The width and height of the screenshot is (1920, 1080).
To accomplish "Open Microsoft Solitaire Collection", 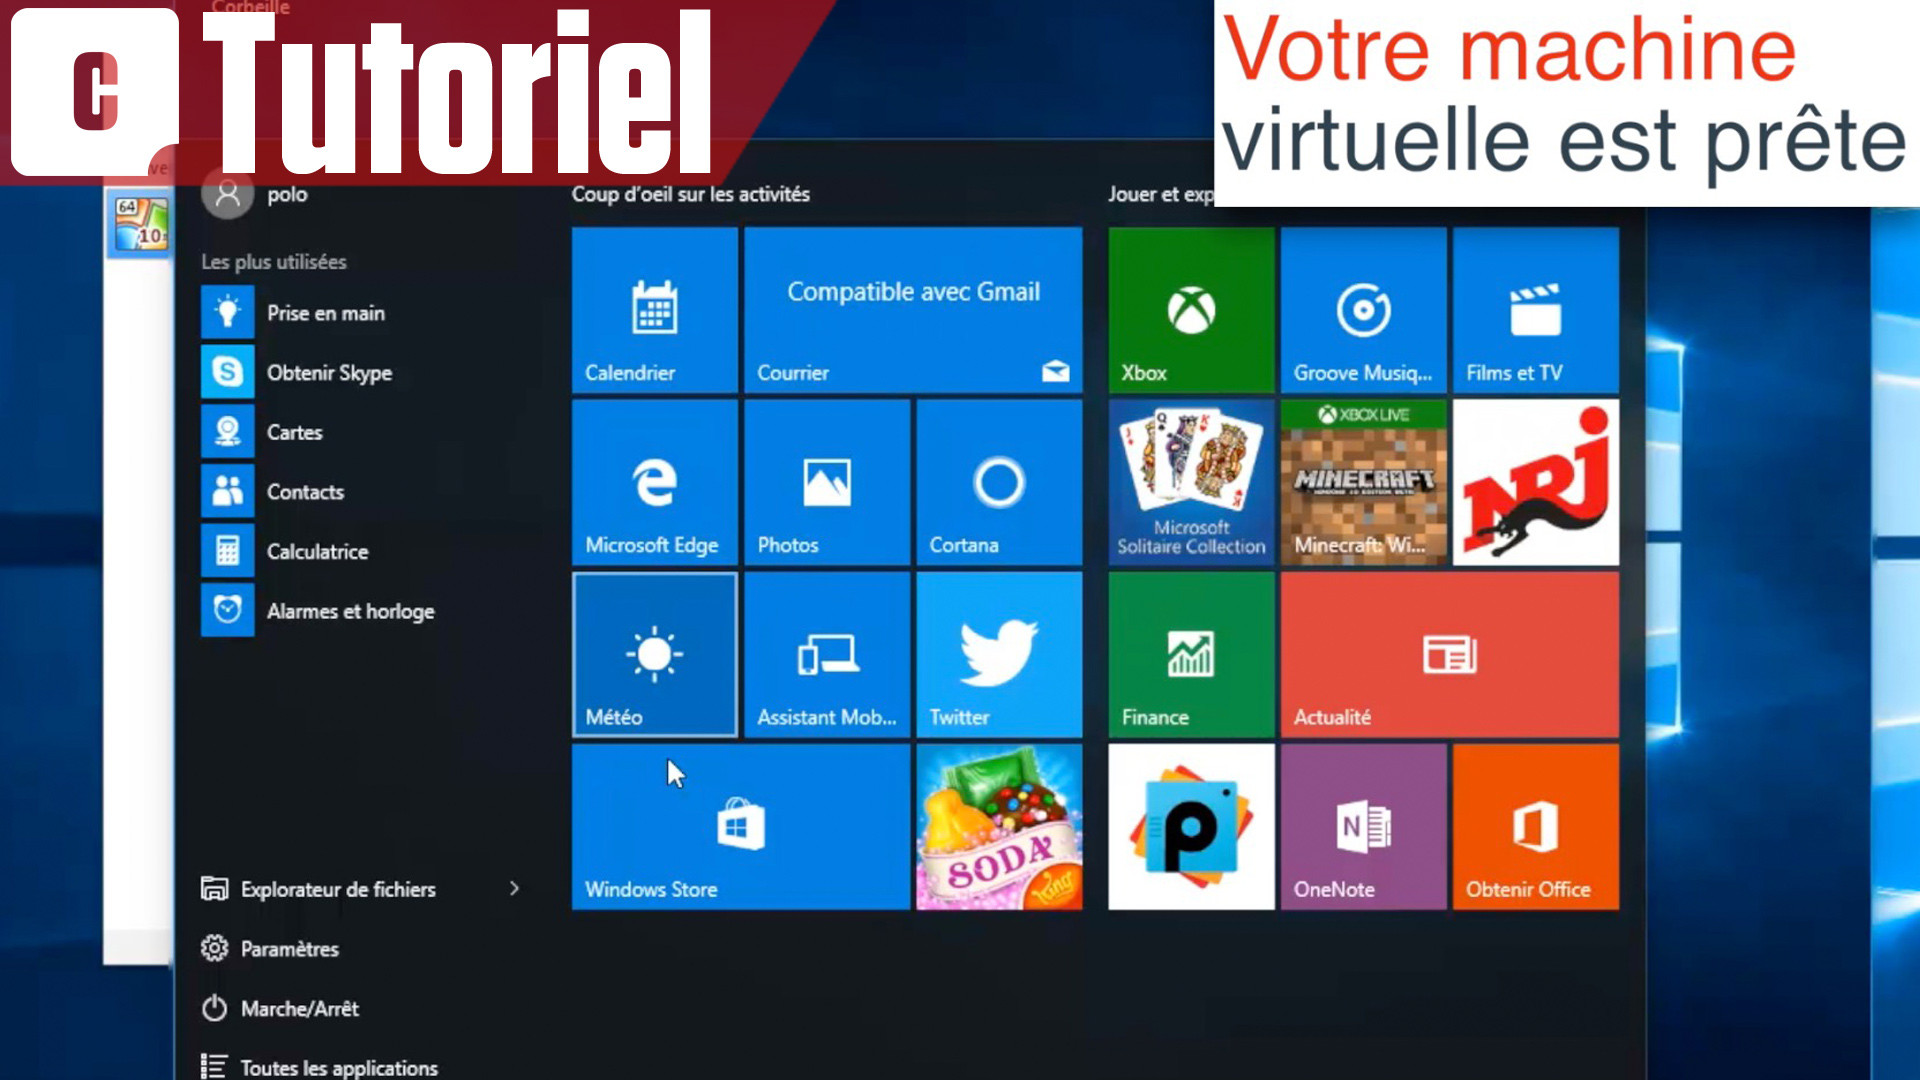I will click(1188, 480).
